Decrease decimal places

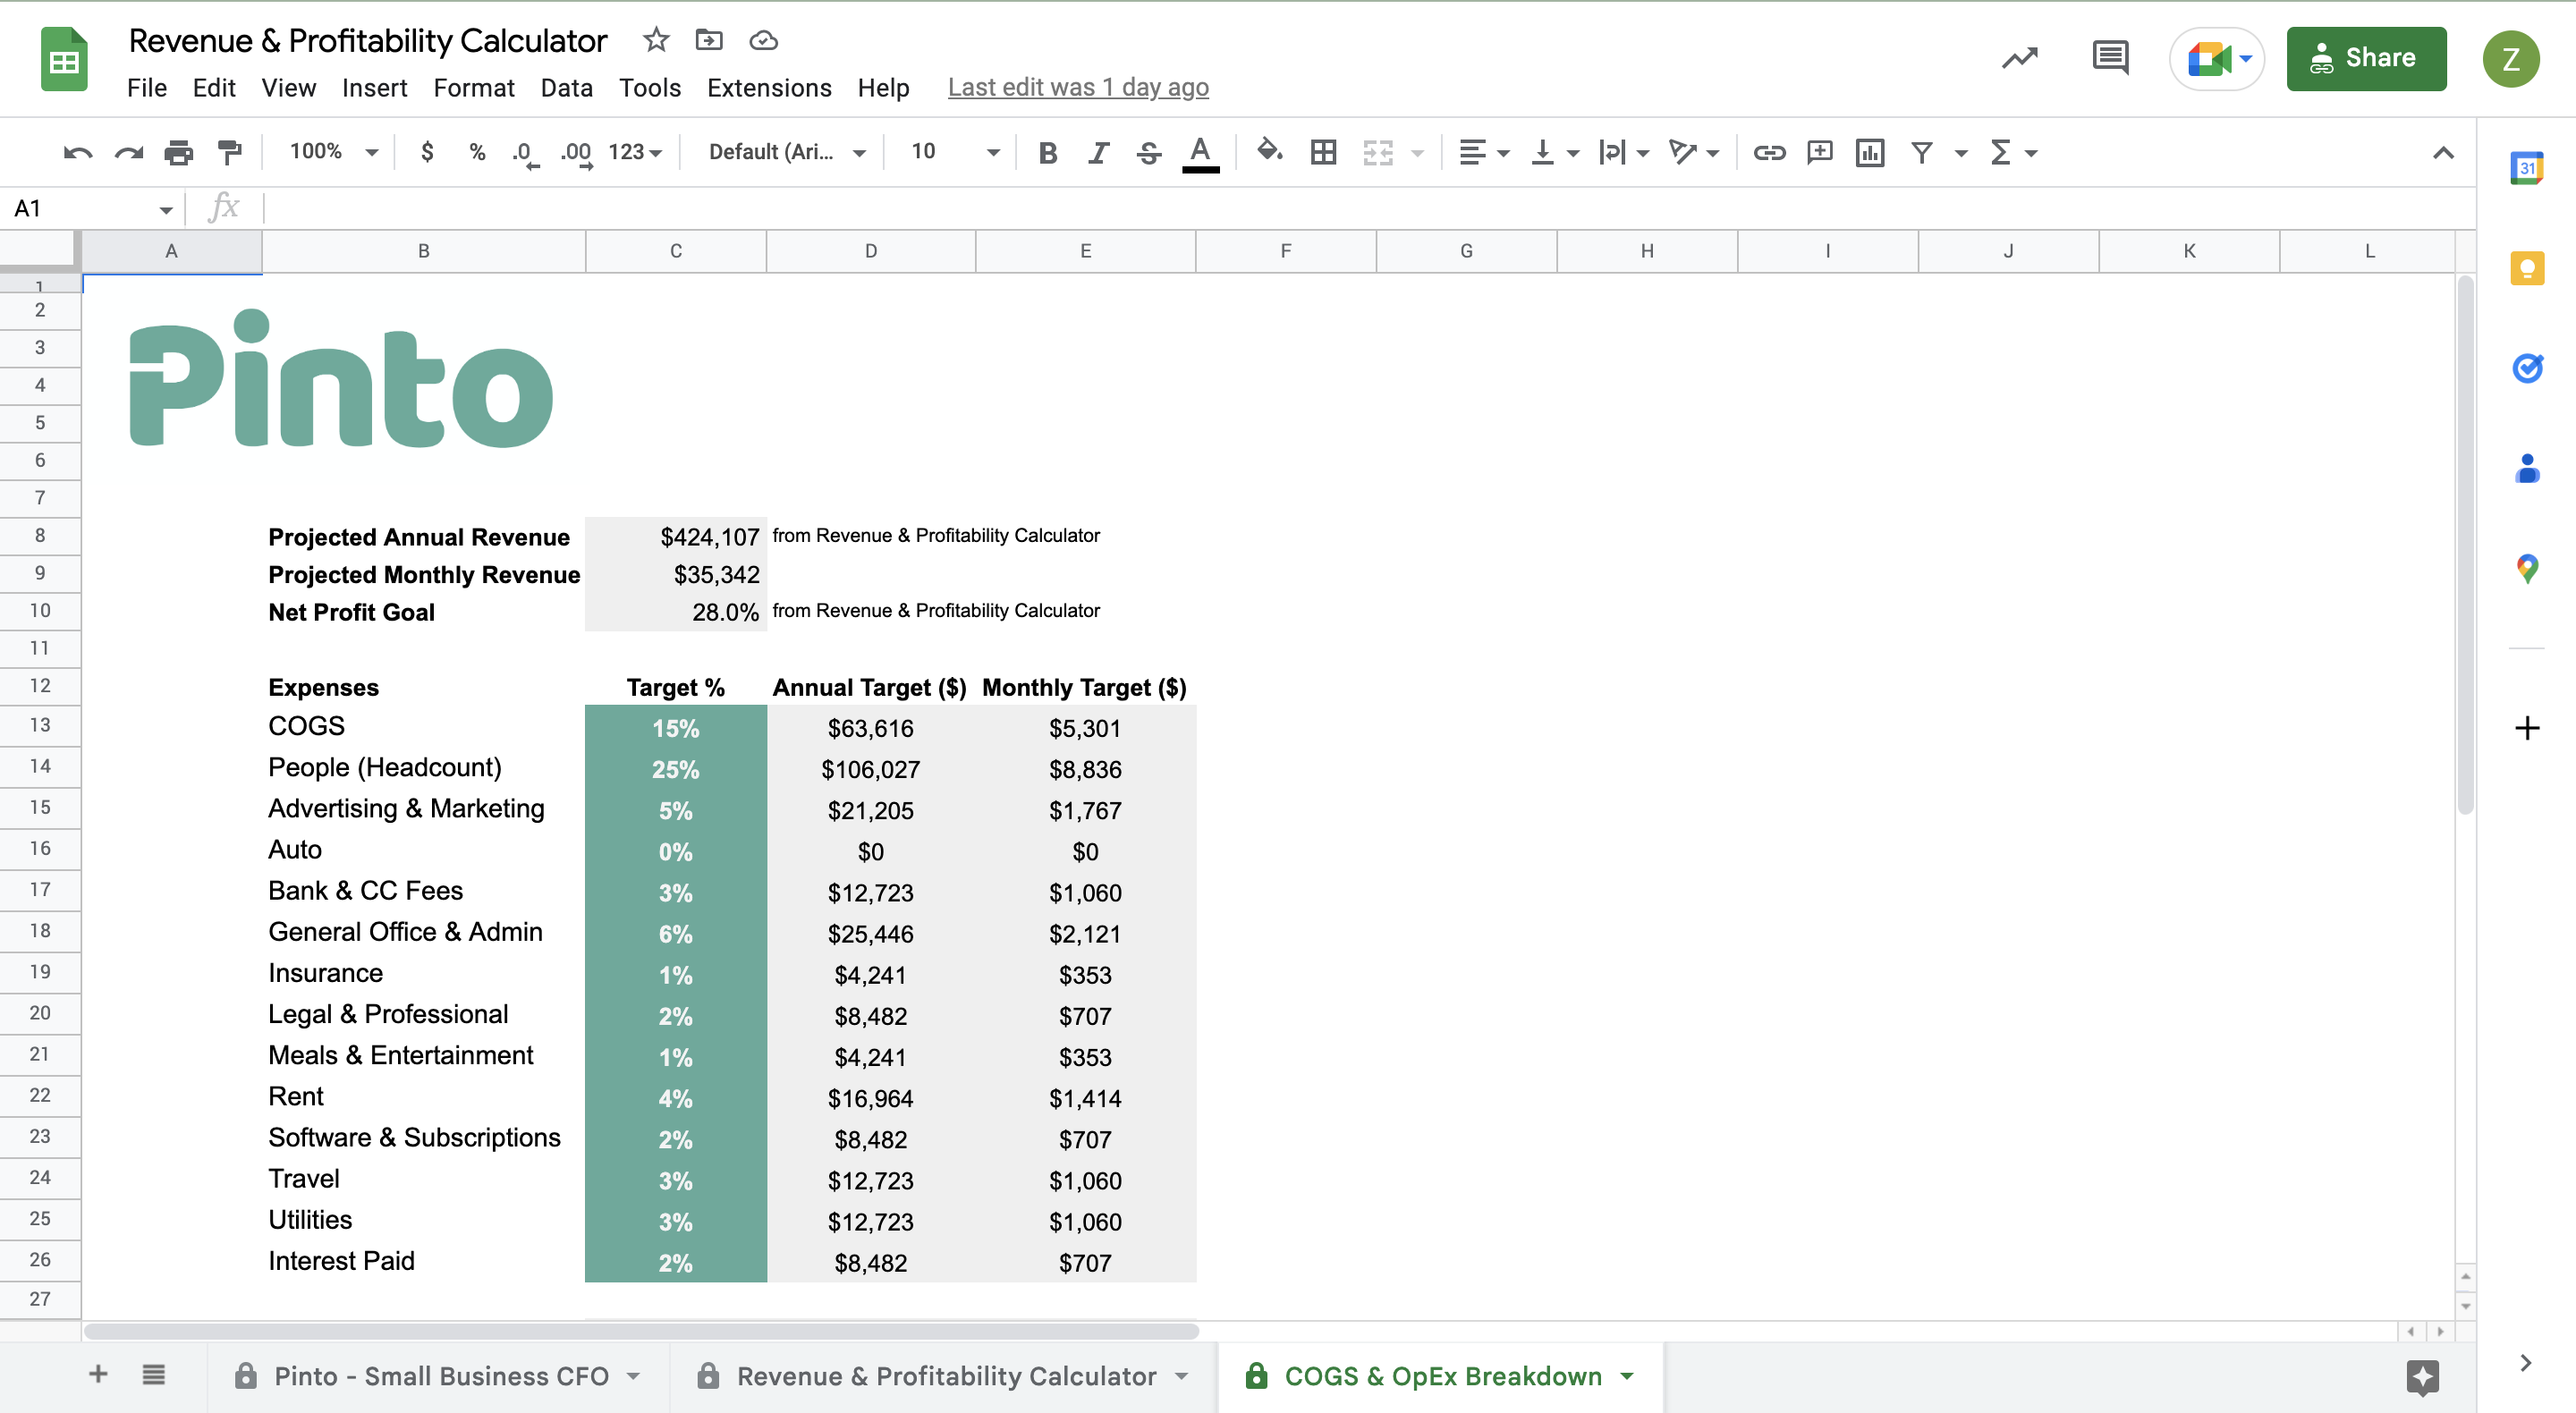pos(522,152)
